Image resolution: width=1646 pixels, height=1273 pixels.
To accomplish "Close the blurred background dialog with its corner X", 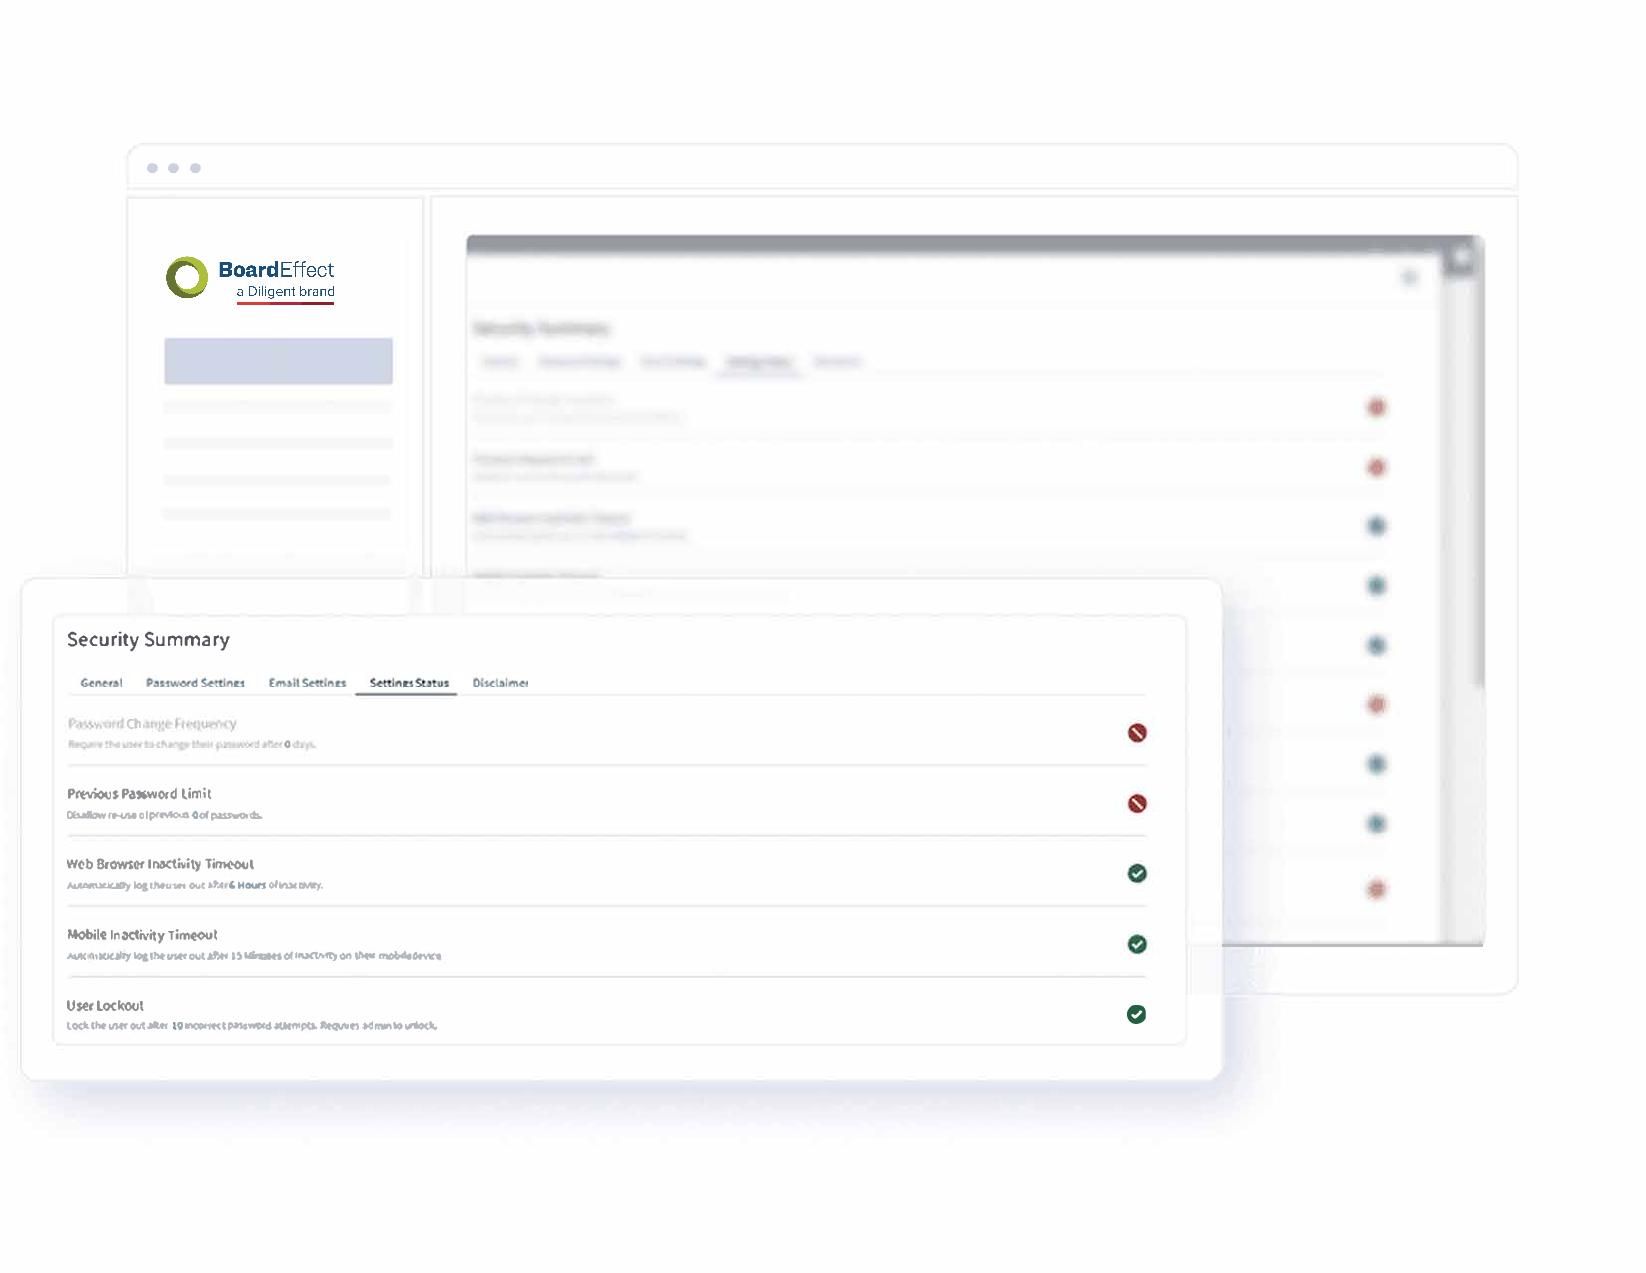I will [1462, 258].
